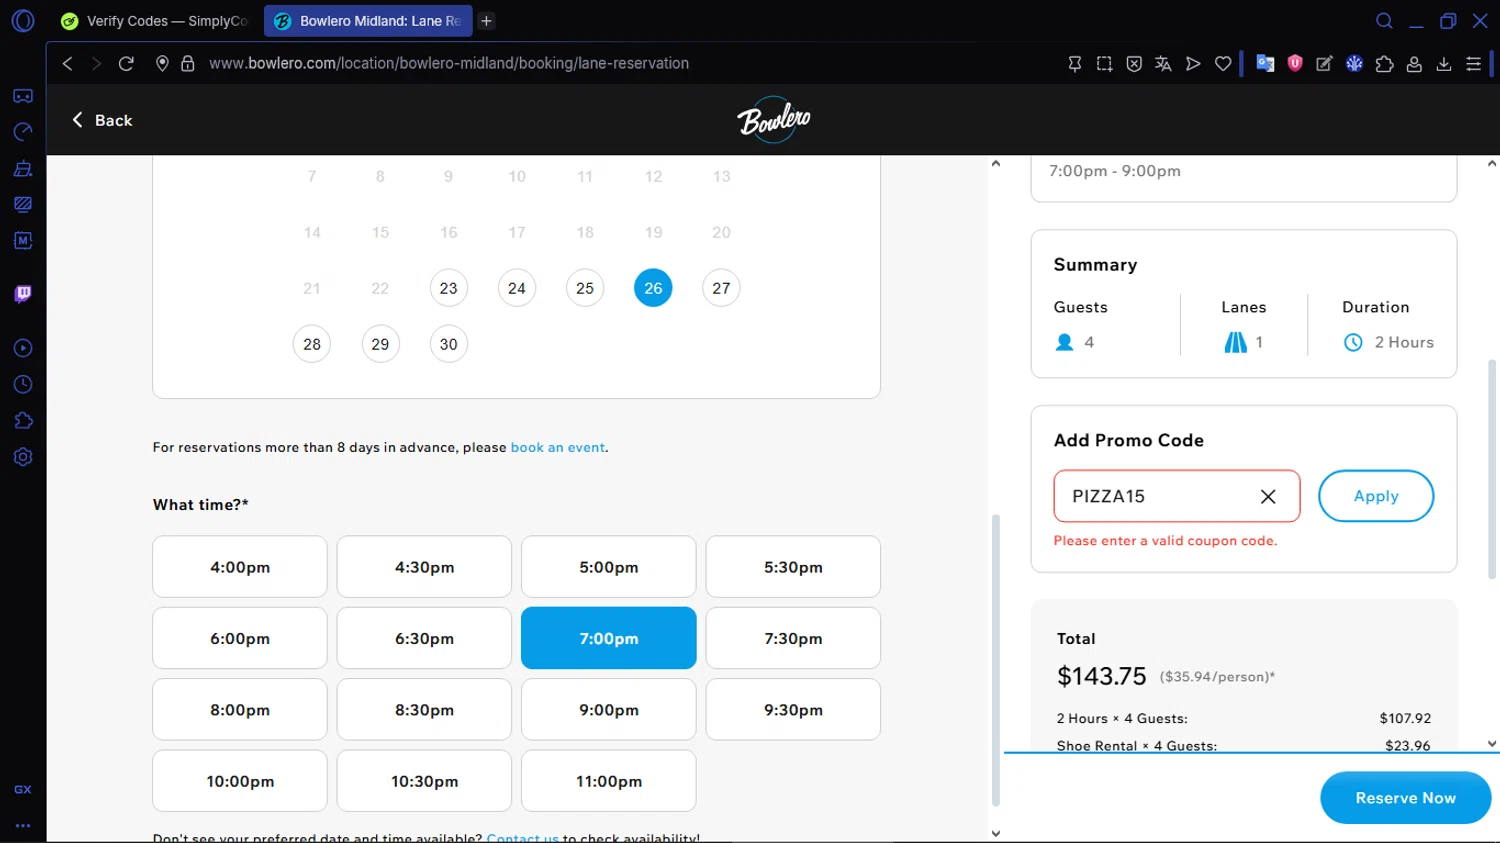Go Back using the page header button
This screenshot has height=843, width=1500.
pyautogui.click(x=101, y=120)
